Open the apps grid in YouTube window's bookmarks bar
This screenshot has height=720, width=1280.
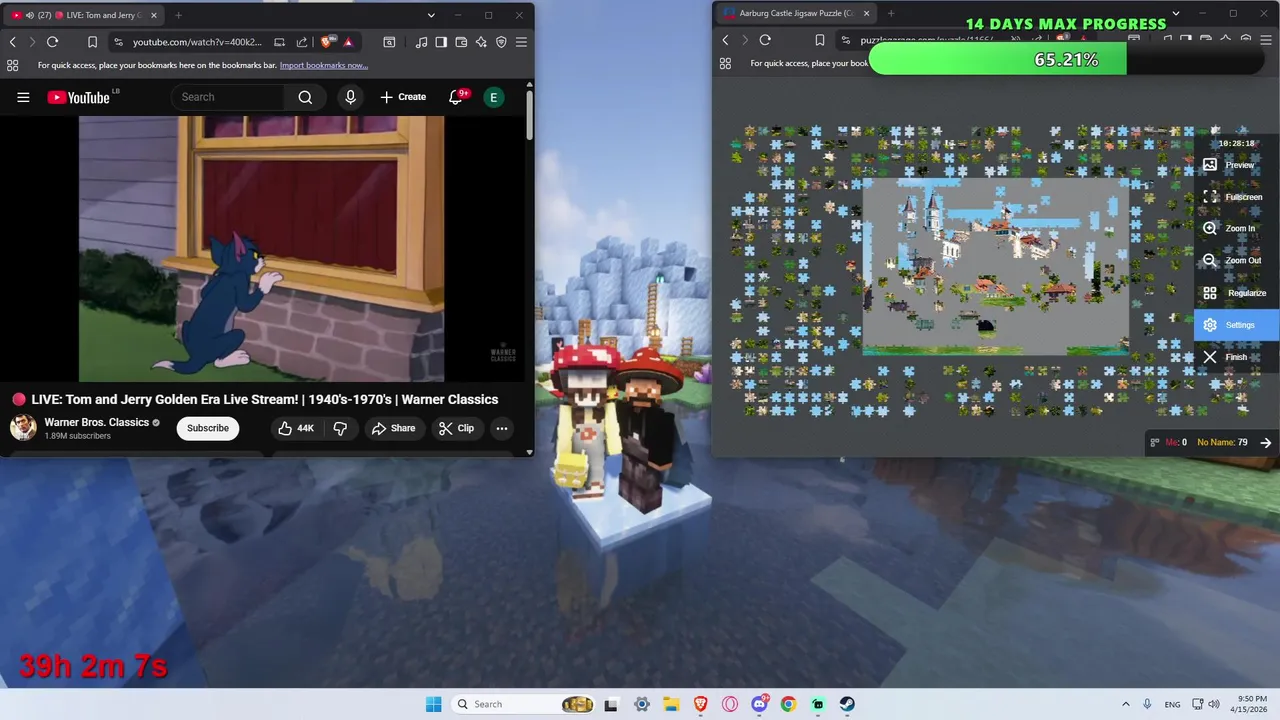click(12, 65)
